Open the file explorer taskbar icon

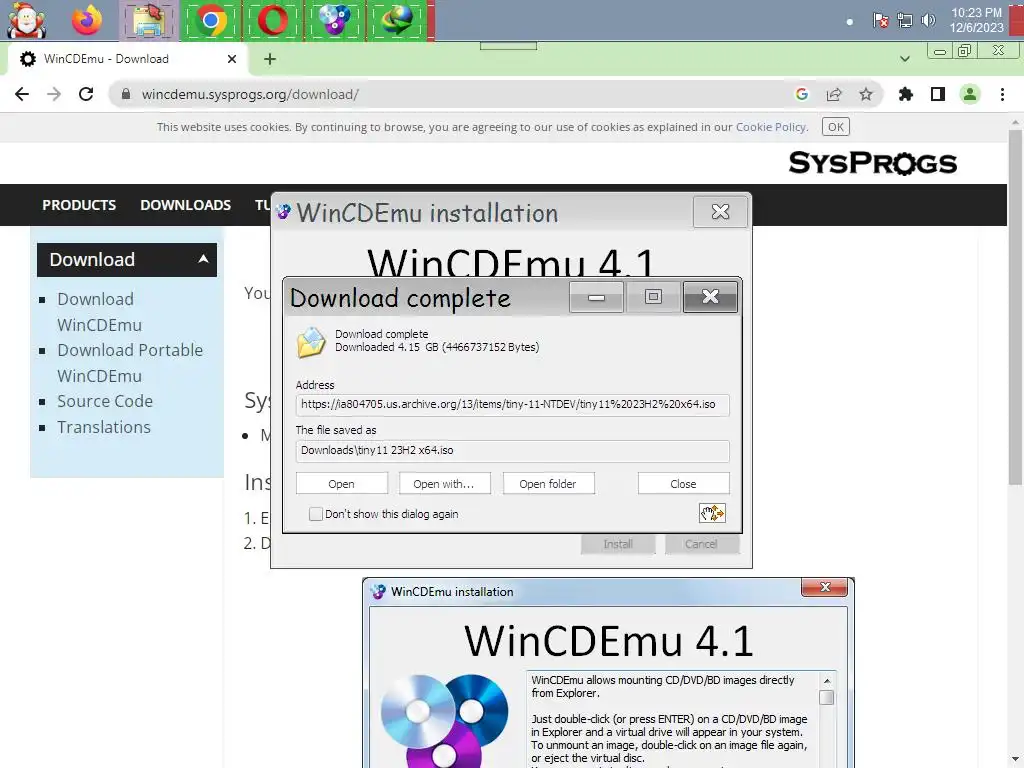coord(148,20)
